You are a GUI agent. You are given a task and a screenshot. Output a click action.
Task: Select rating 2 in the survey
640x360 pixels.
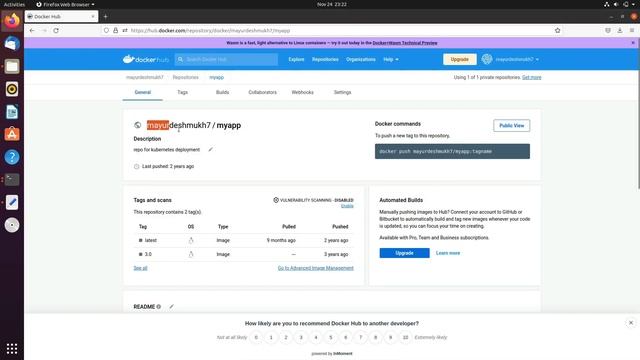click(286, 338)
